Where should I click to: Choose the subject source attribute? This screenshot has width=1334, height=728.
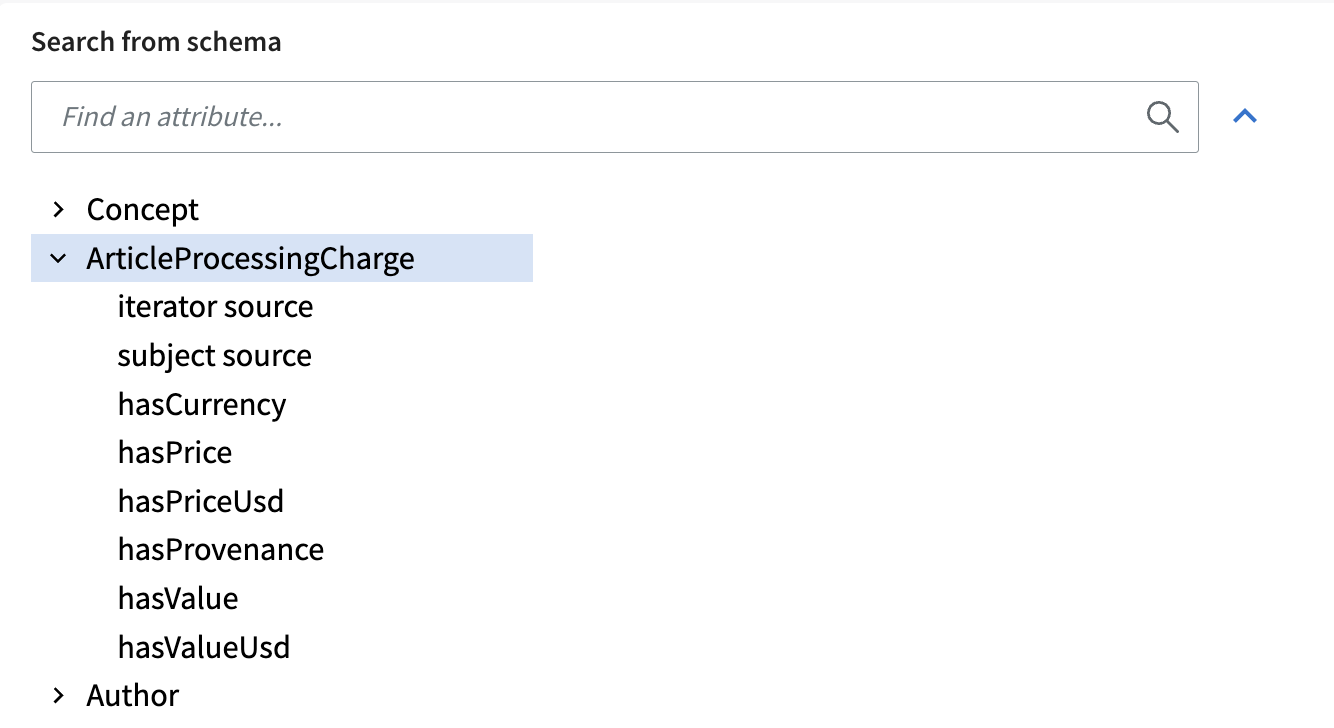[215, 356]
